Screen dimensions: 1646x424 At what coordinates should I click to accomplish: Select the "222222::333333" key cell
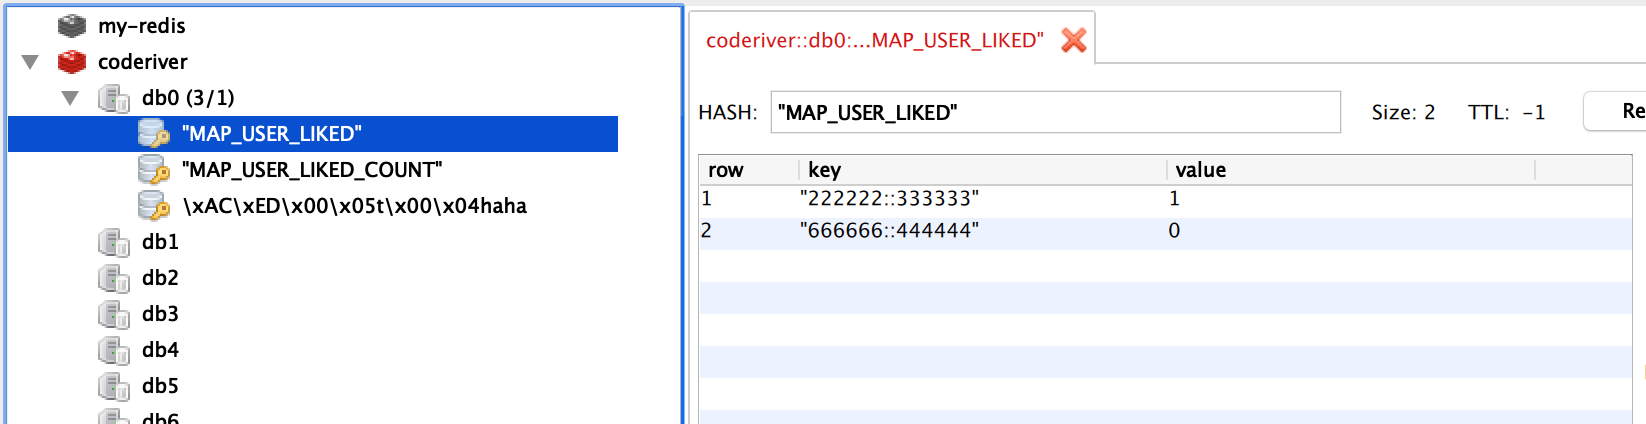click(x=889, y=198)
